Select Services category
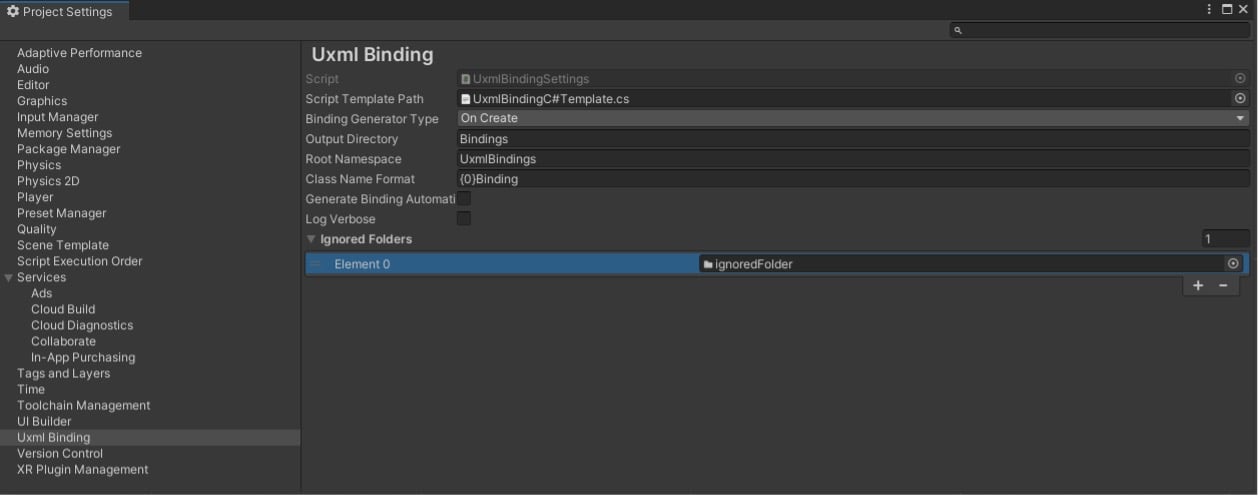Image resolution: width=1258 pixels, height=496 pixels. click(41, 277)
